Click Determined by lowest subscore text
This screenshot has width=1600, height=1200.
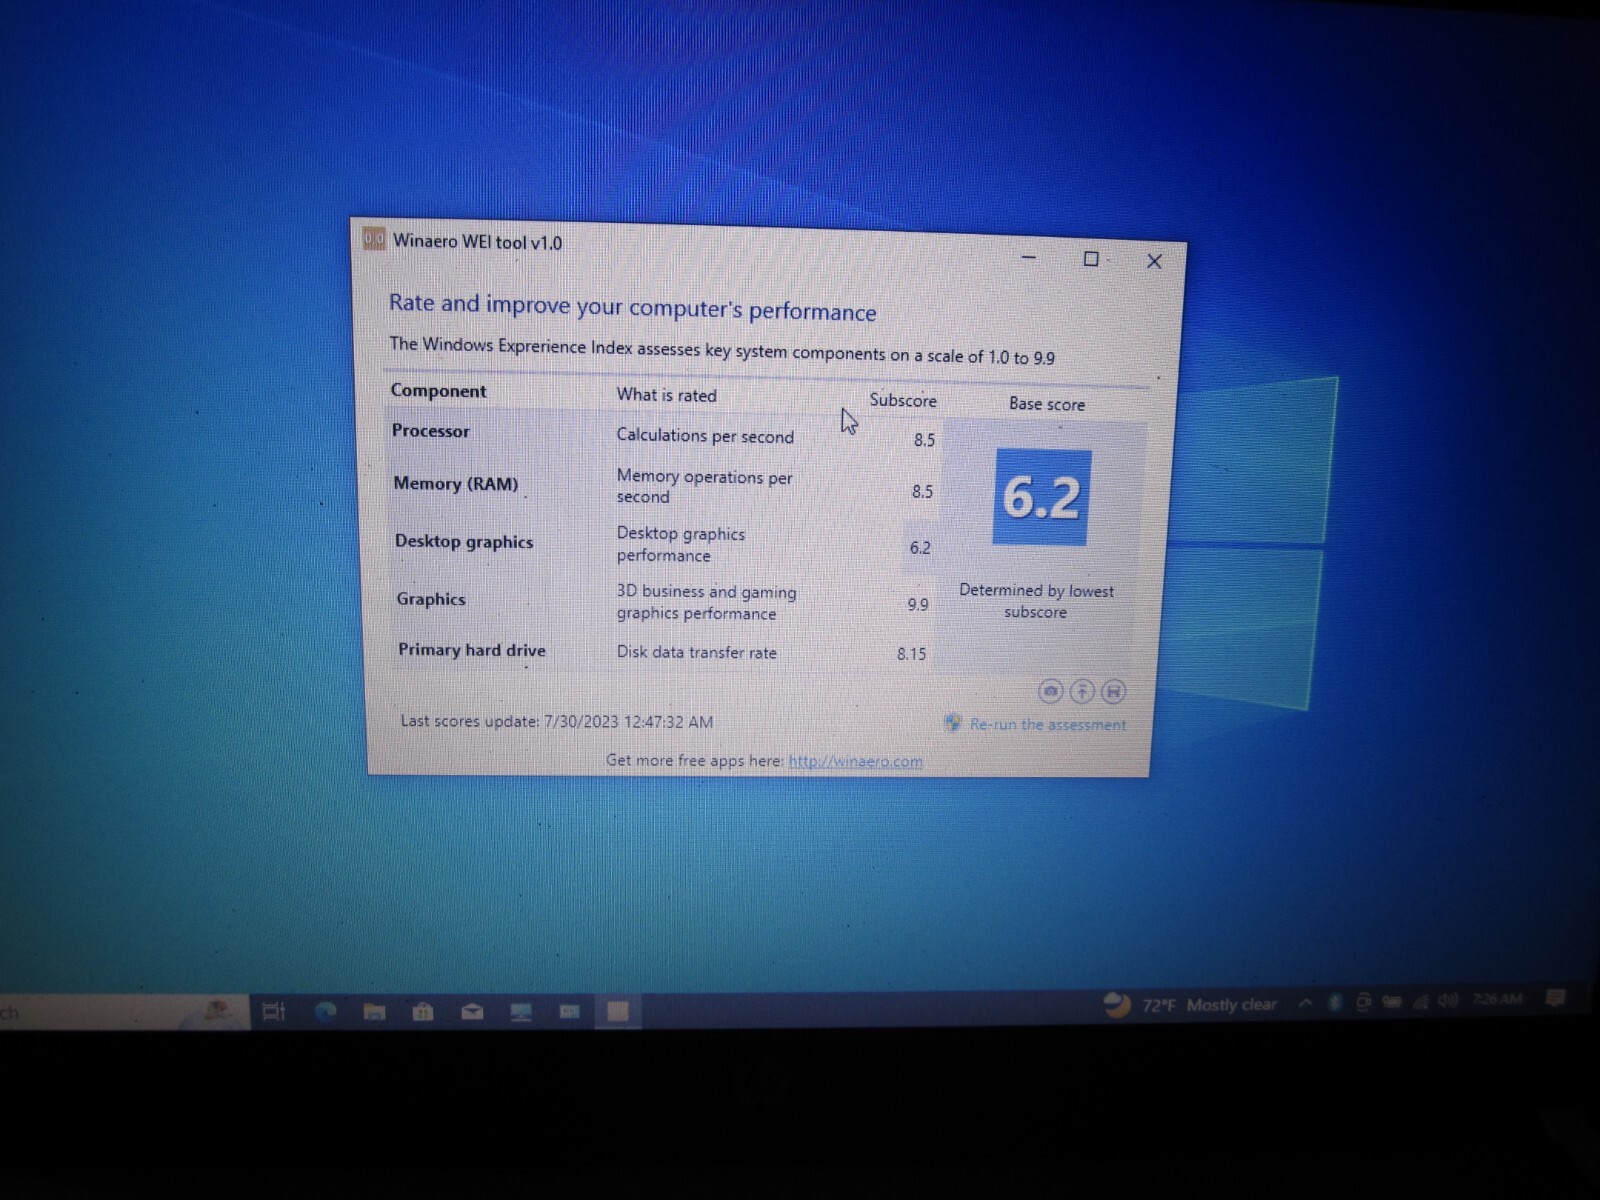tap(1036, 601)
